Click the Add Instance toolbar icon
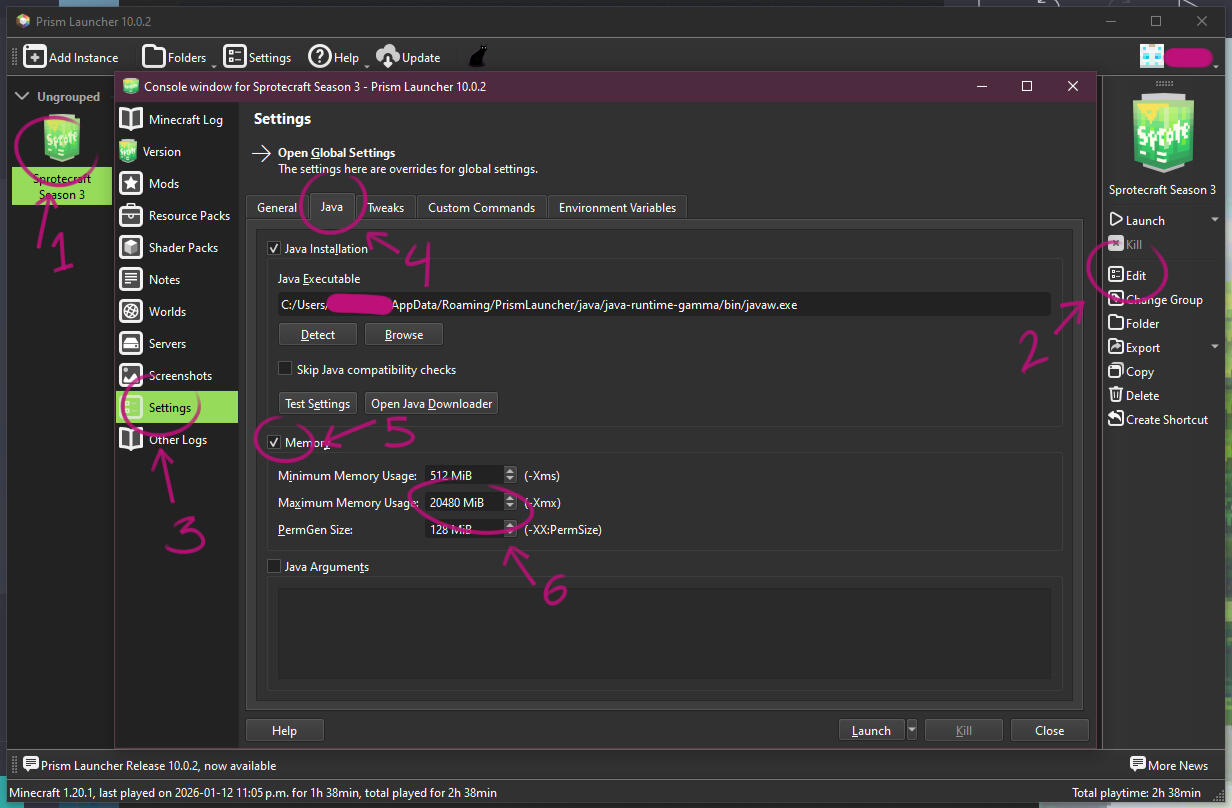This screenshot has height=808, width=1232. (36, 57)
